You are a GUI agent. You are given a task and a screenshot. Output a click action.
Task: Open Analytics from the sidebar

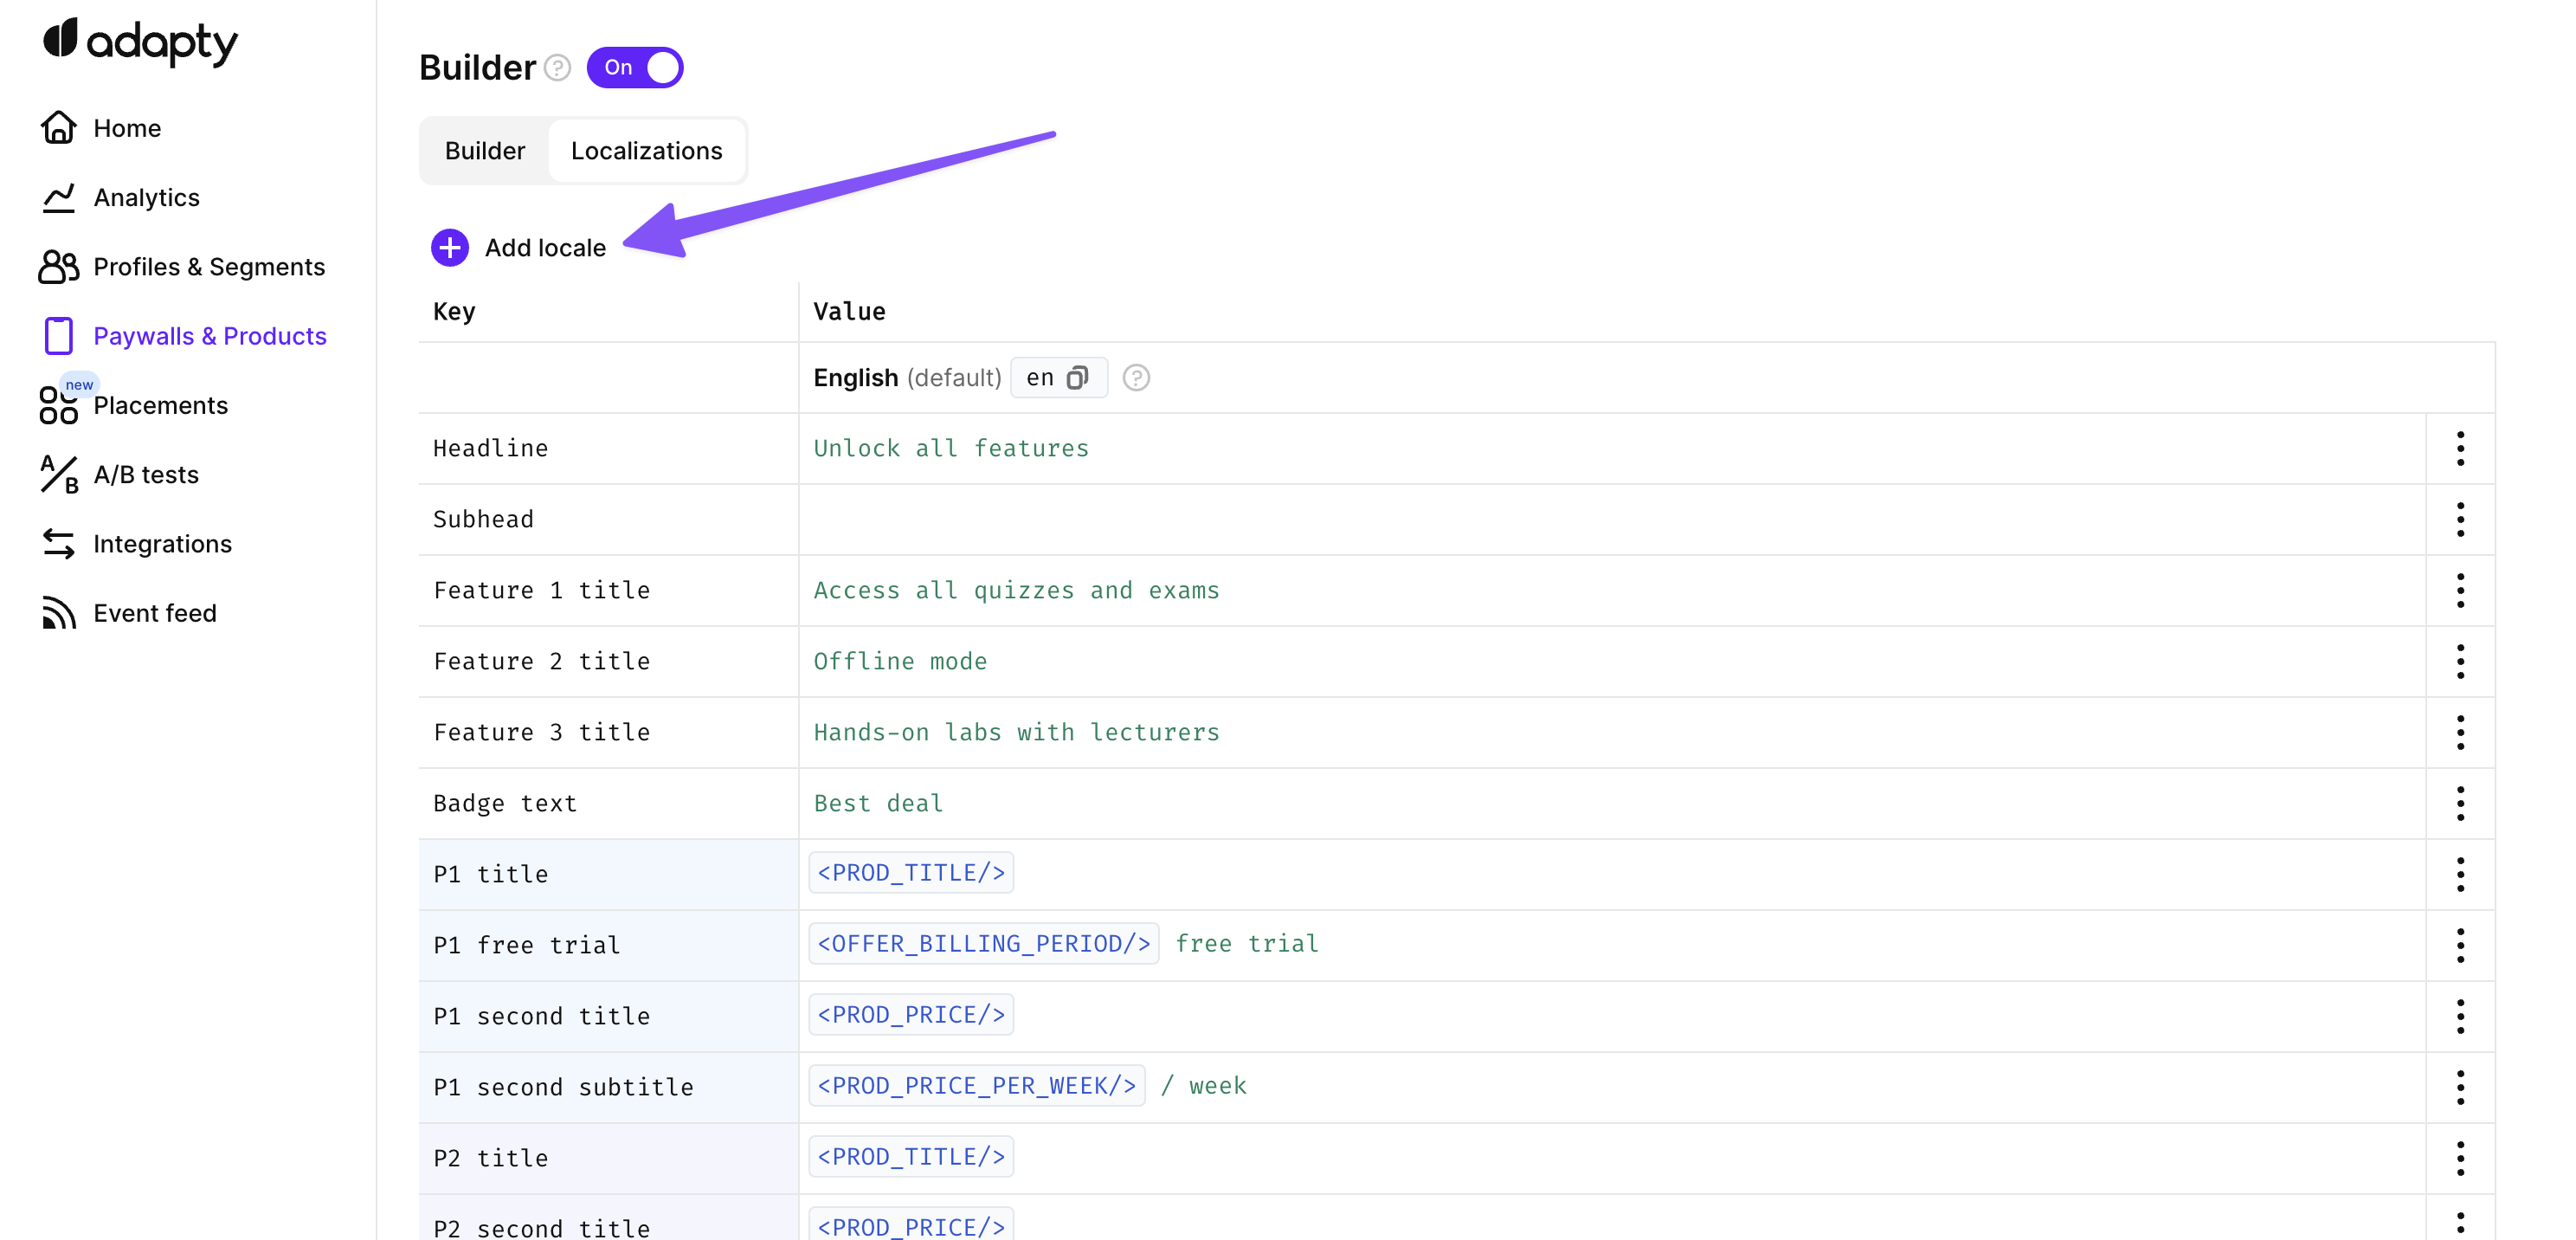146,197
